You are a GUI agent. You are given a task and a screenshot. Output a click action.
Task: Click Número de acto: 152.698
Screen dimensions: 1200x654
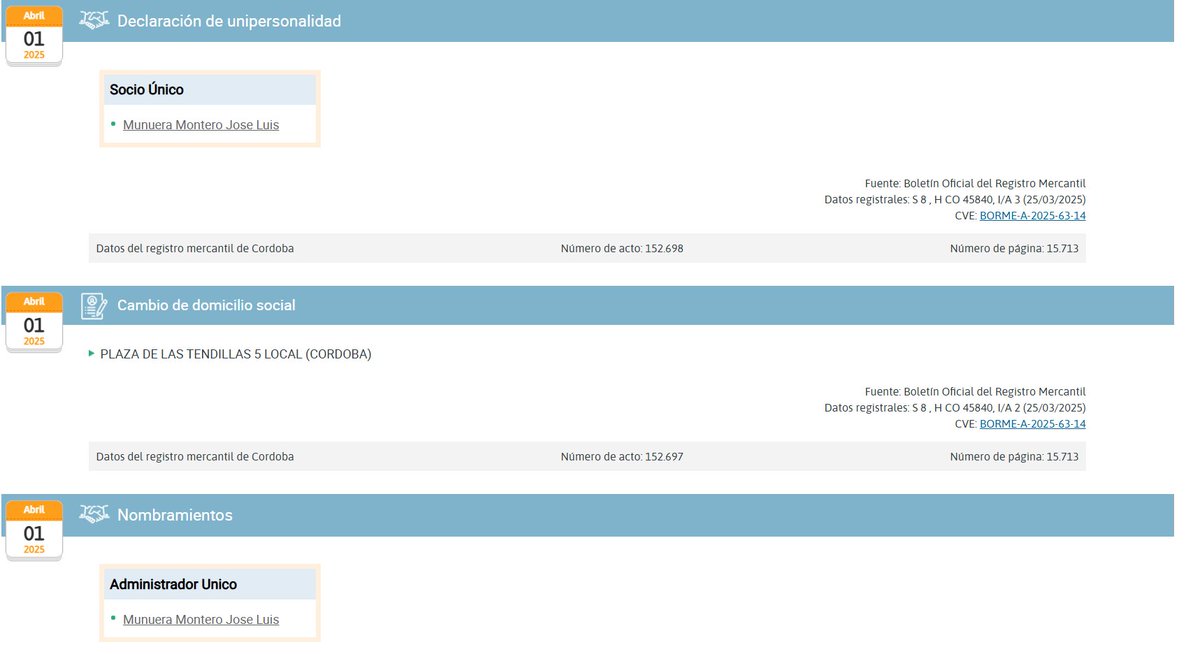click(x=622, y=248)
